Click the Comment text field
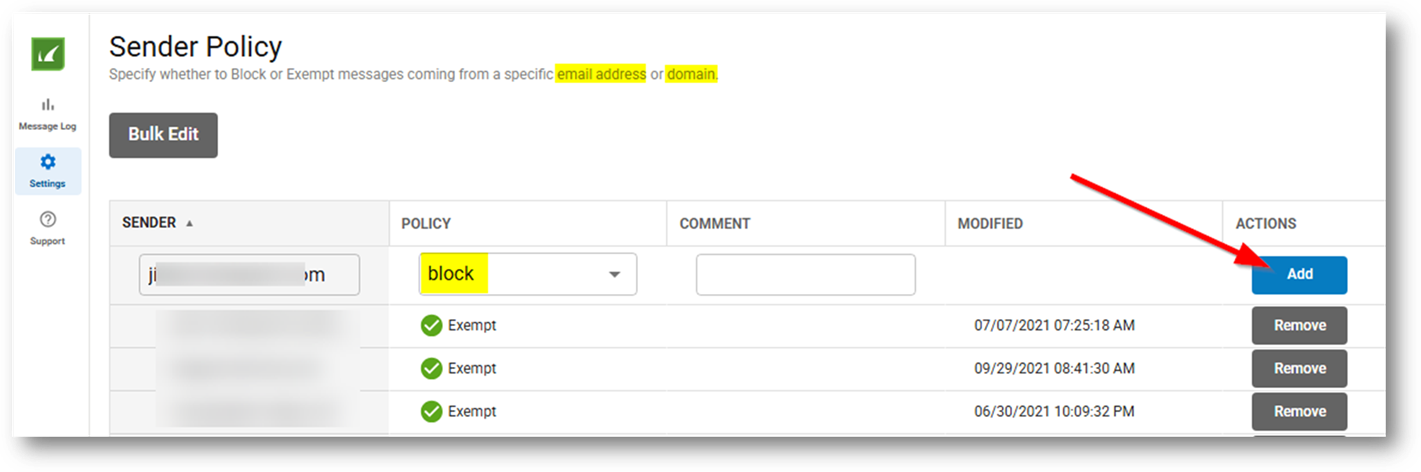The height and width of the screenshot is (472, 1421). [806, 275]
